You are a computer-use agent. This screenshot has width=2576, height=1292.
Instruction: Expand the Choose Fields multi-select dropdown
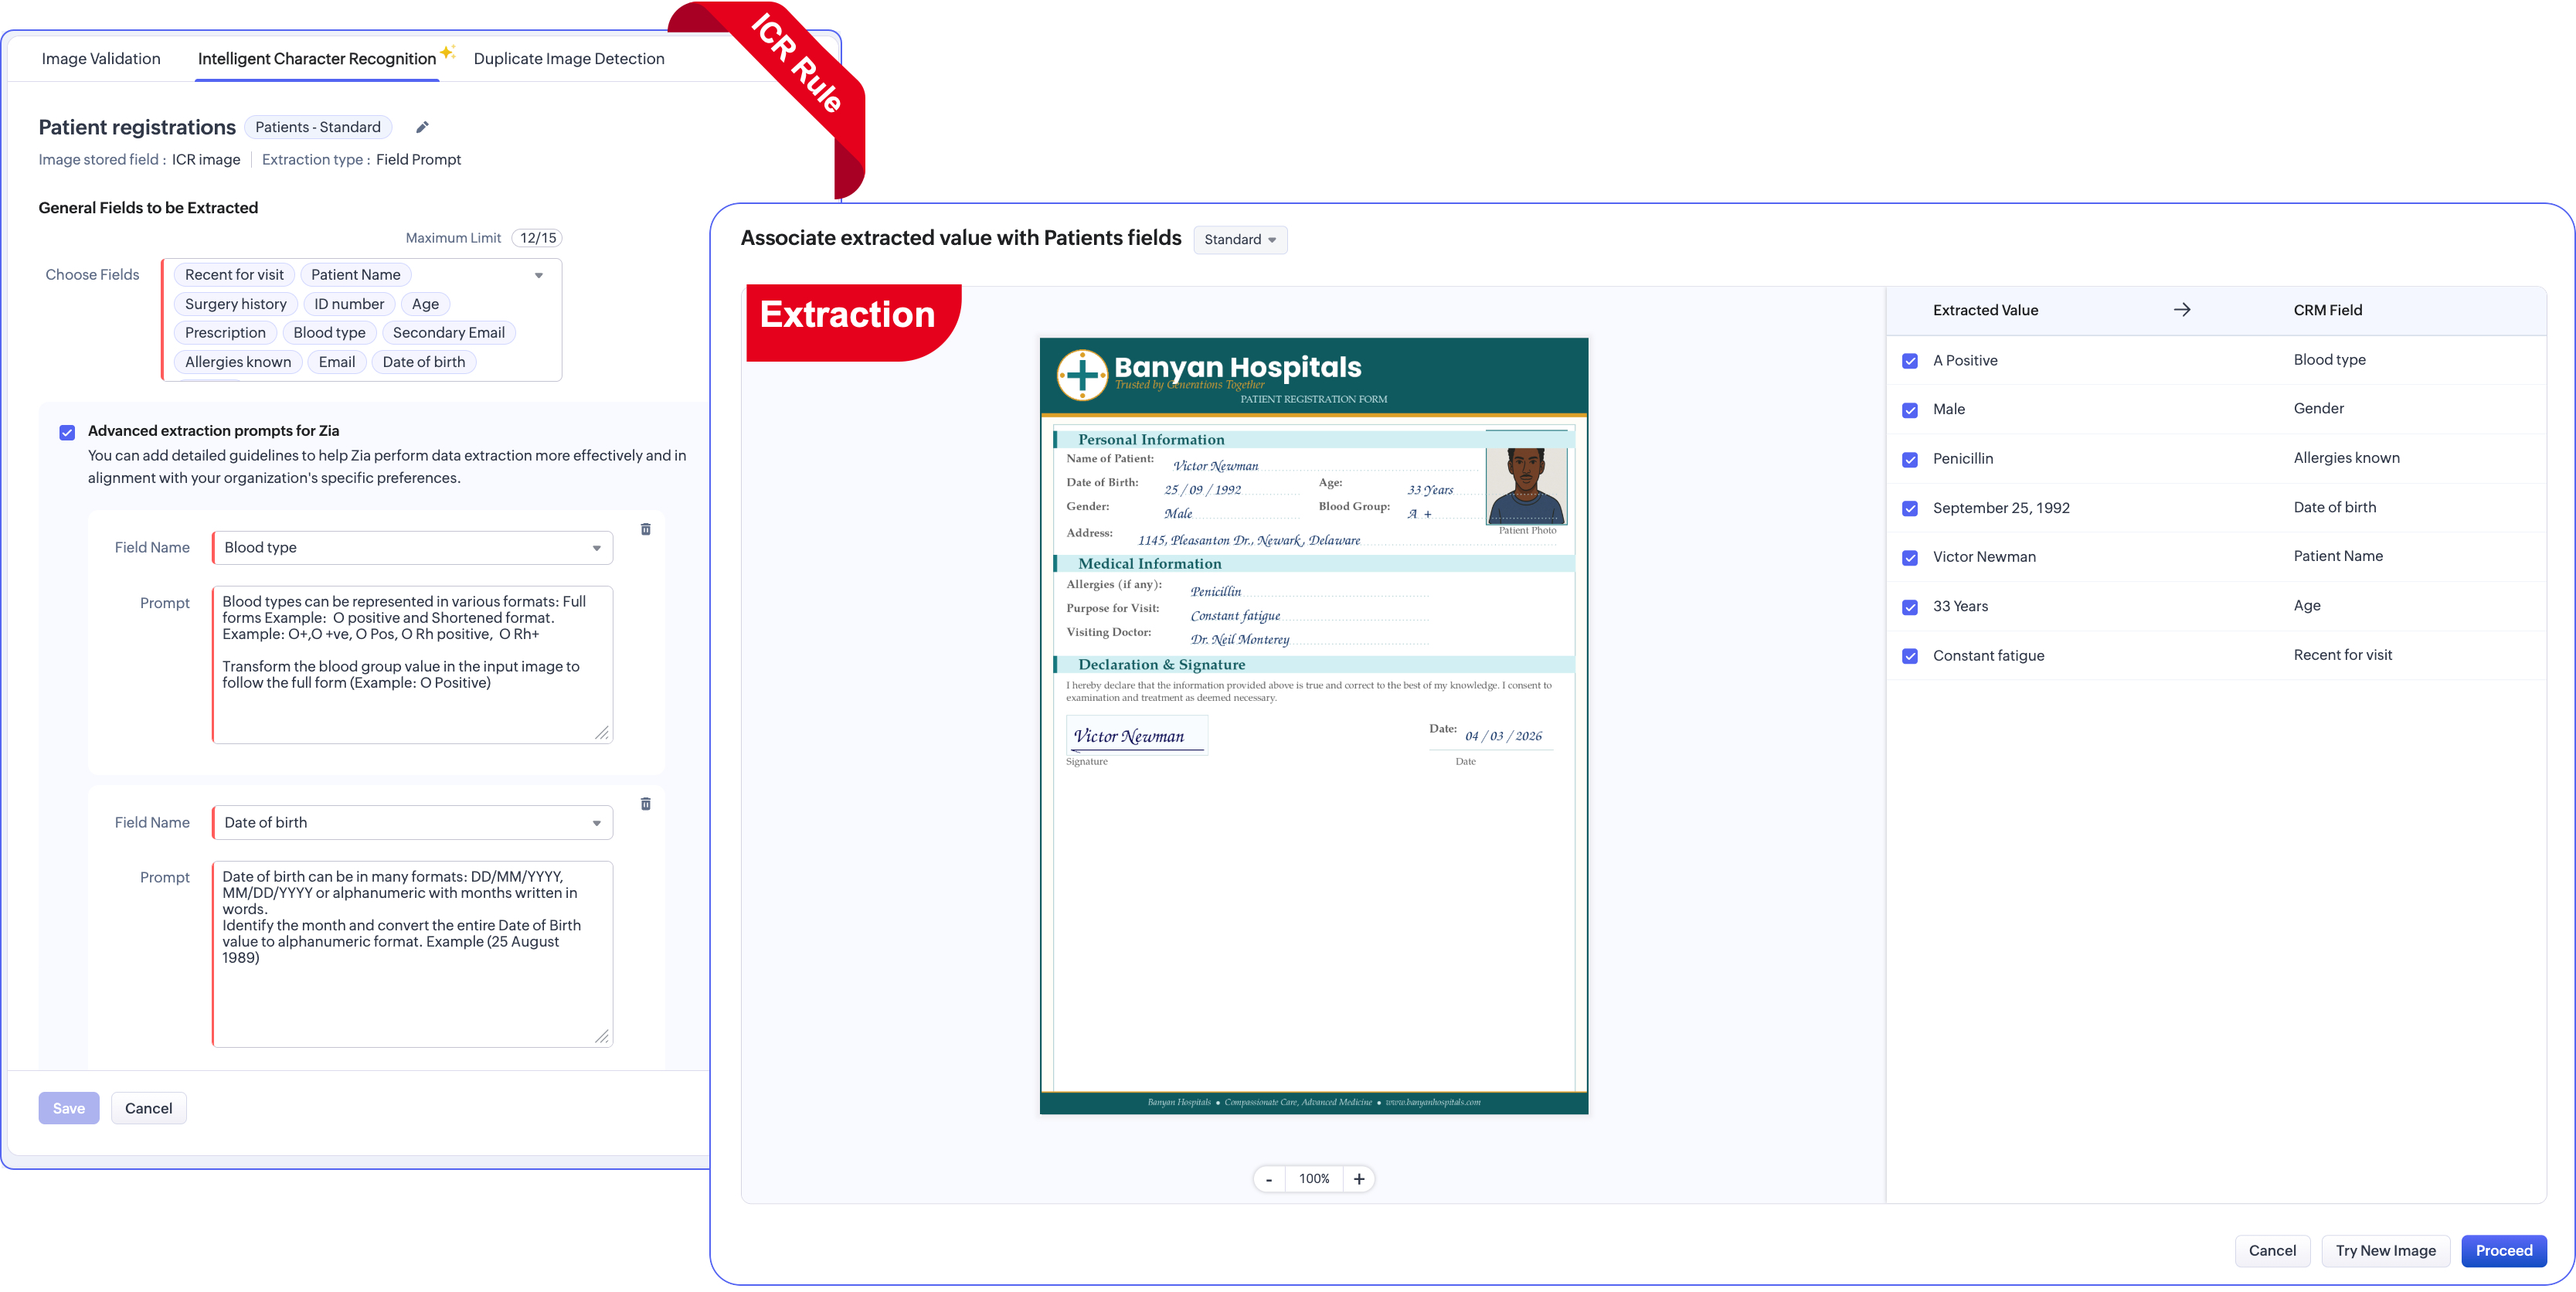539,275
